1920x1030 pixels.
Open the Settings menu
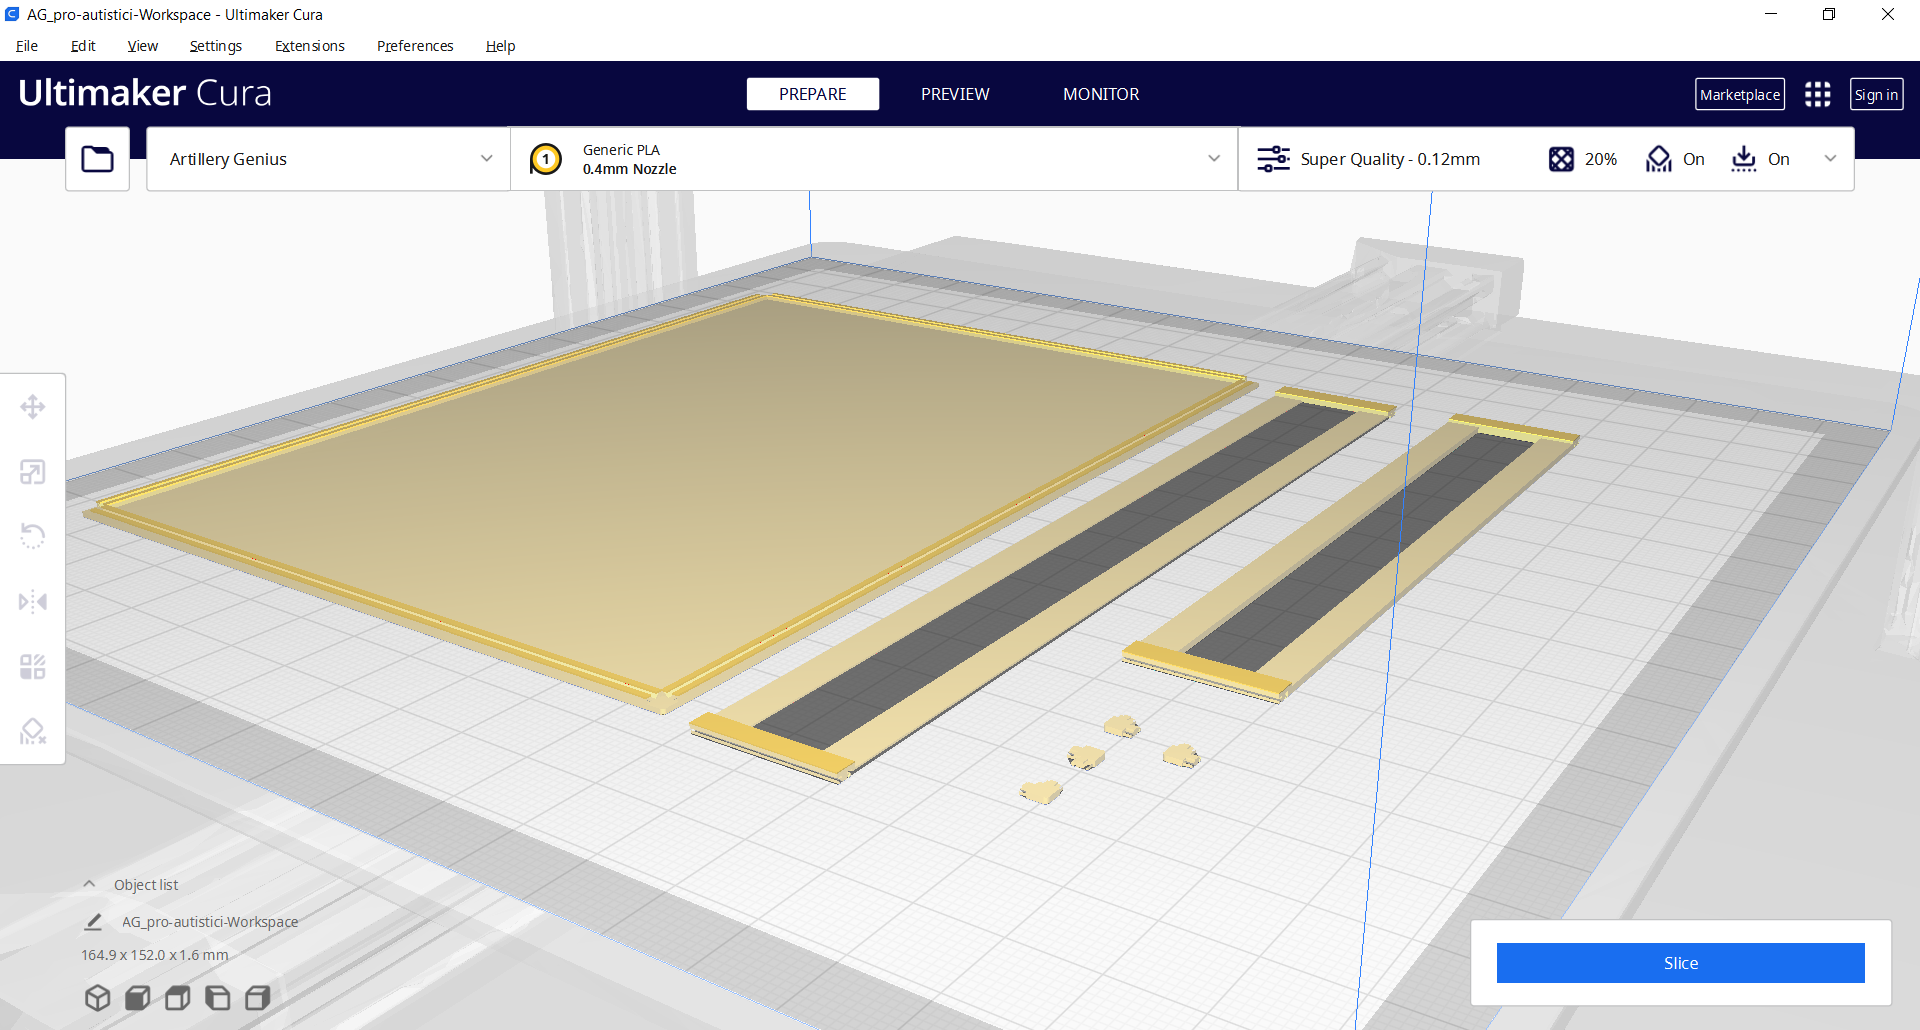(x=216, y=46)
